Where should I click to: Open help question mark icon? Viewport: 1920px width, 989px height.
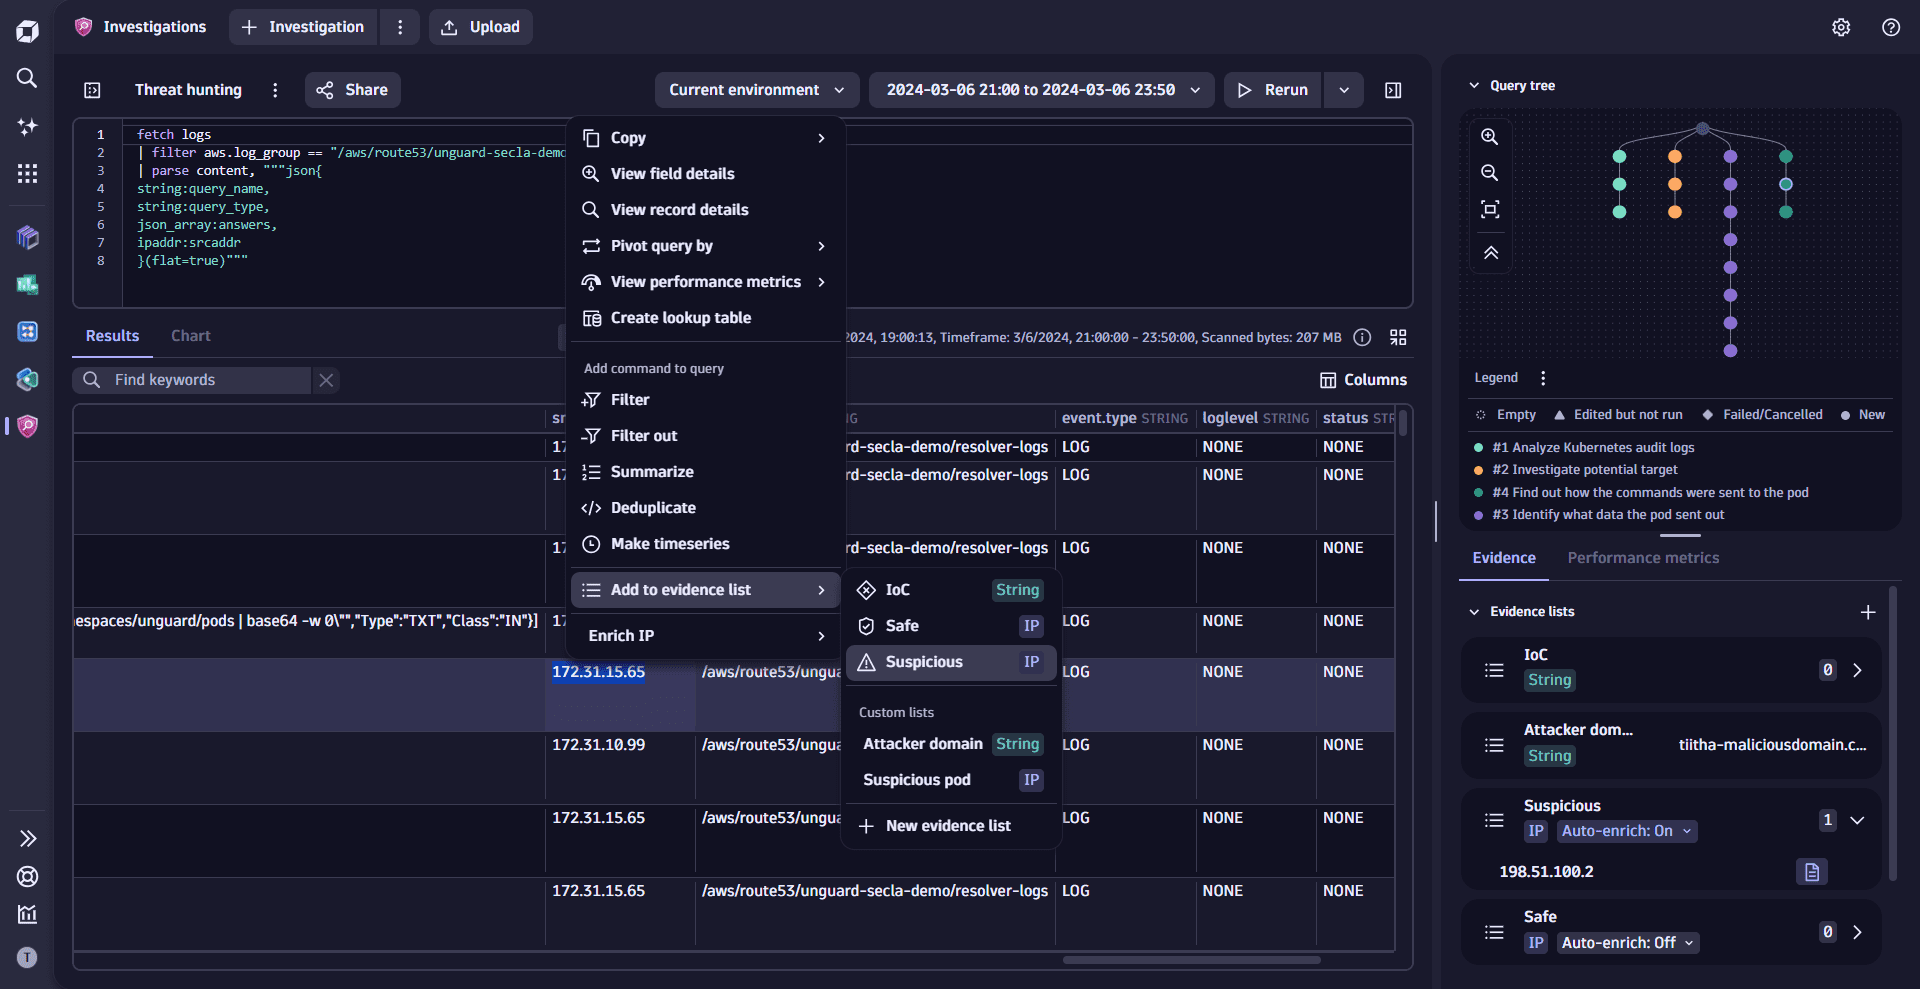coord(1891,27)
